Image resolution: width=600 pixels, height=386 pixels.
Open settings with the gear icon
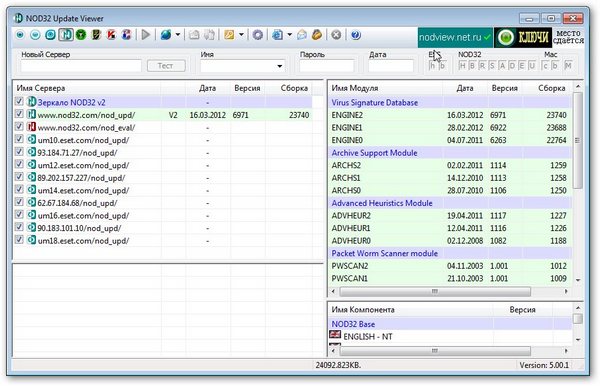tap(258, 35)
